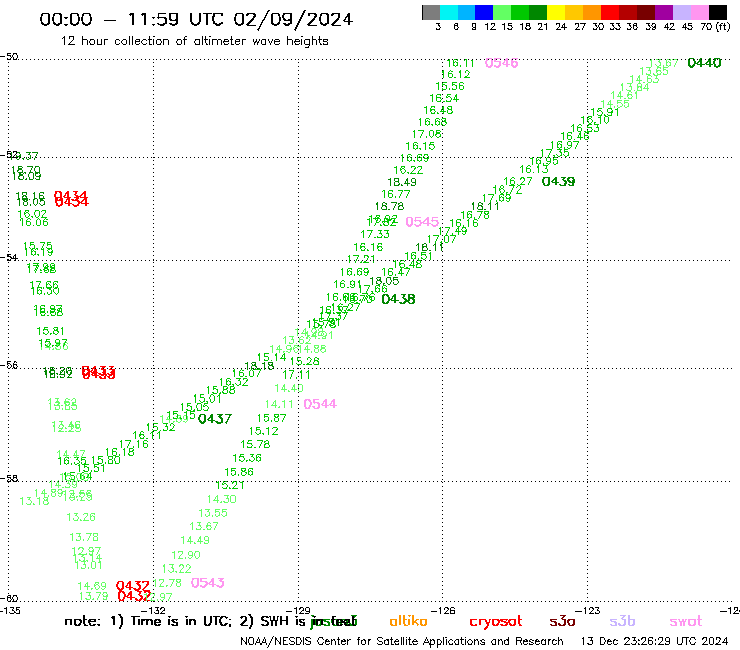Click the wave height value 13.22

[177, 569]
